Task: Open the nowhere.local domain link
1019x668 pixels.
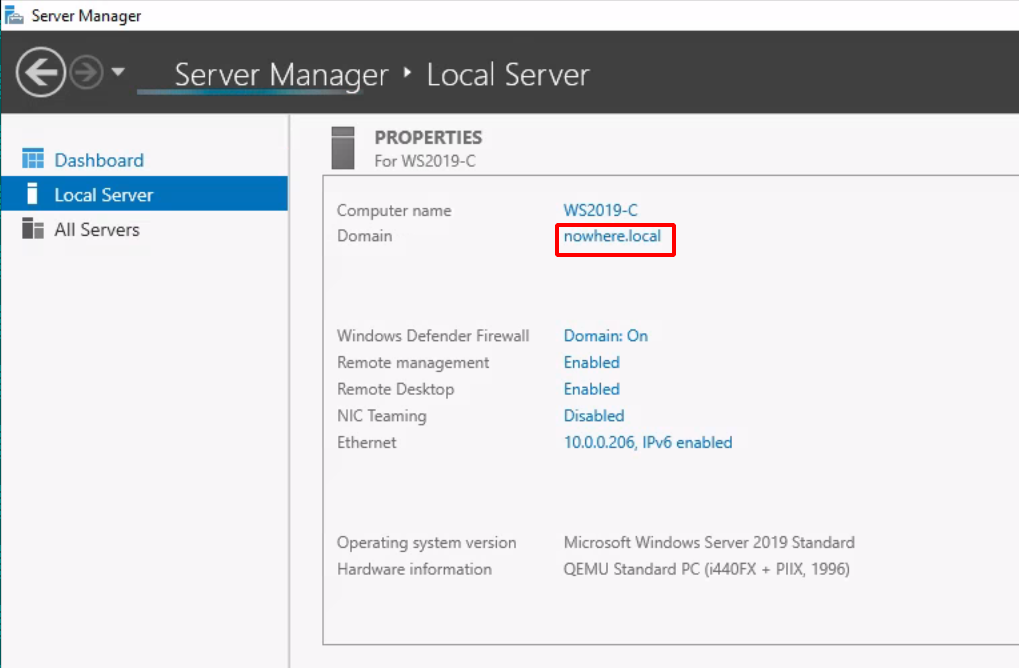Action: point(612,236)
